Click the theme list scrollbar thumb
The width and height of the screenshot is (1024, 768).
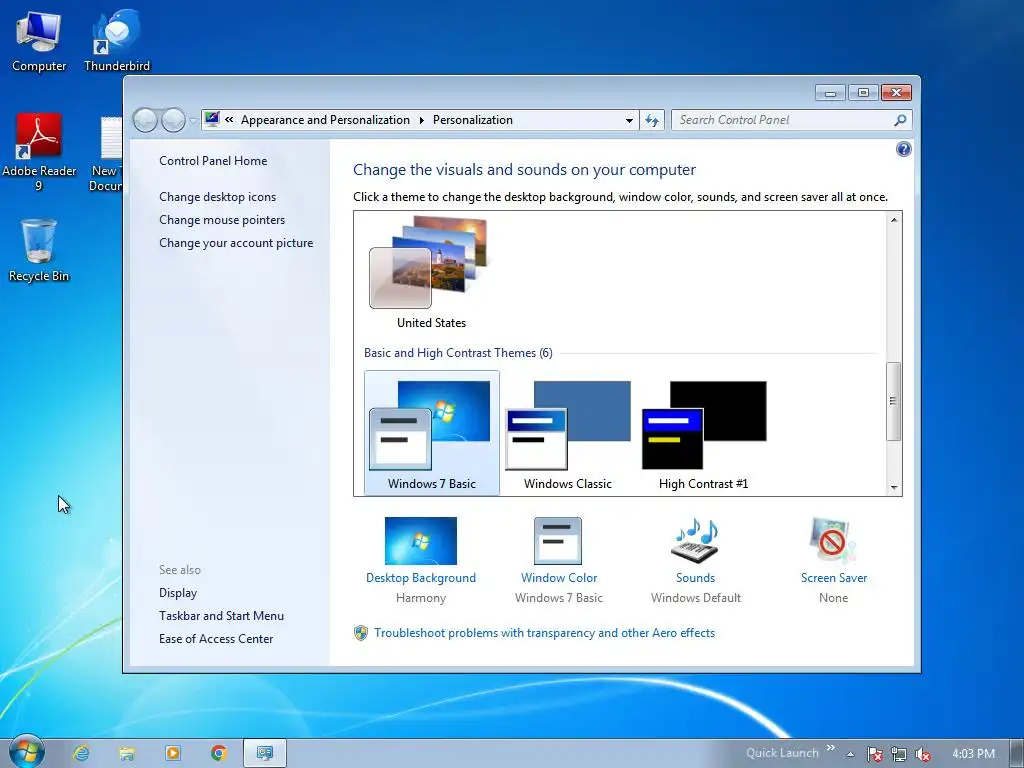[893, 401]
